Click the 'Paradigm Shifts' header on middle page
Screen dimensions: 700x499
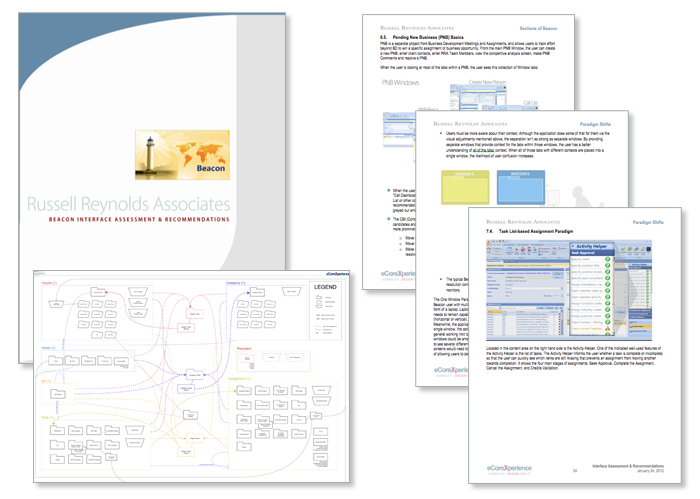coord(595,124)
